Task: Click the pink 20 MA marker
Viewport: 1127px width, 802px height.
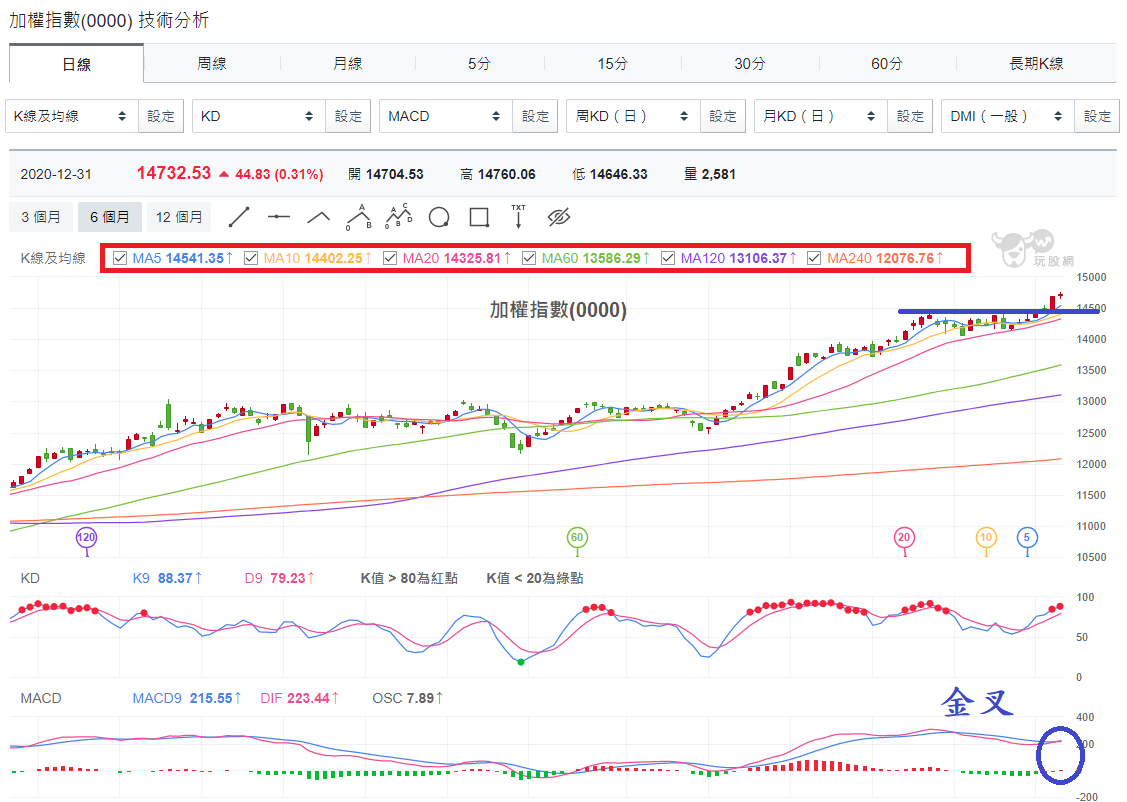Action: point(904,538)
